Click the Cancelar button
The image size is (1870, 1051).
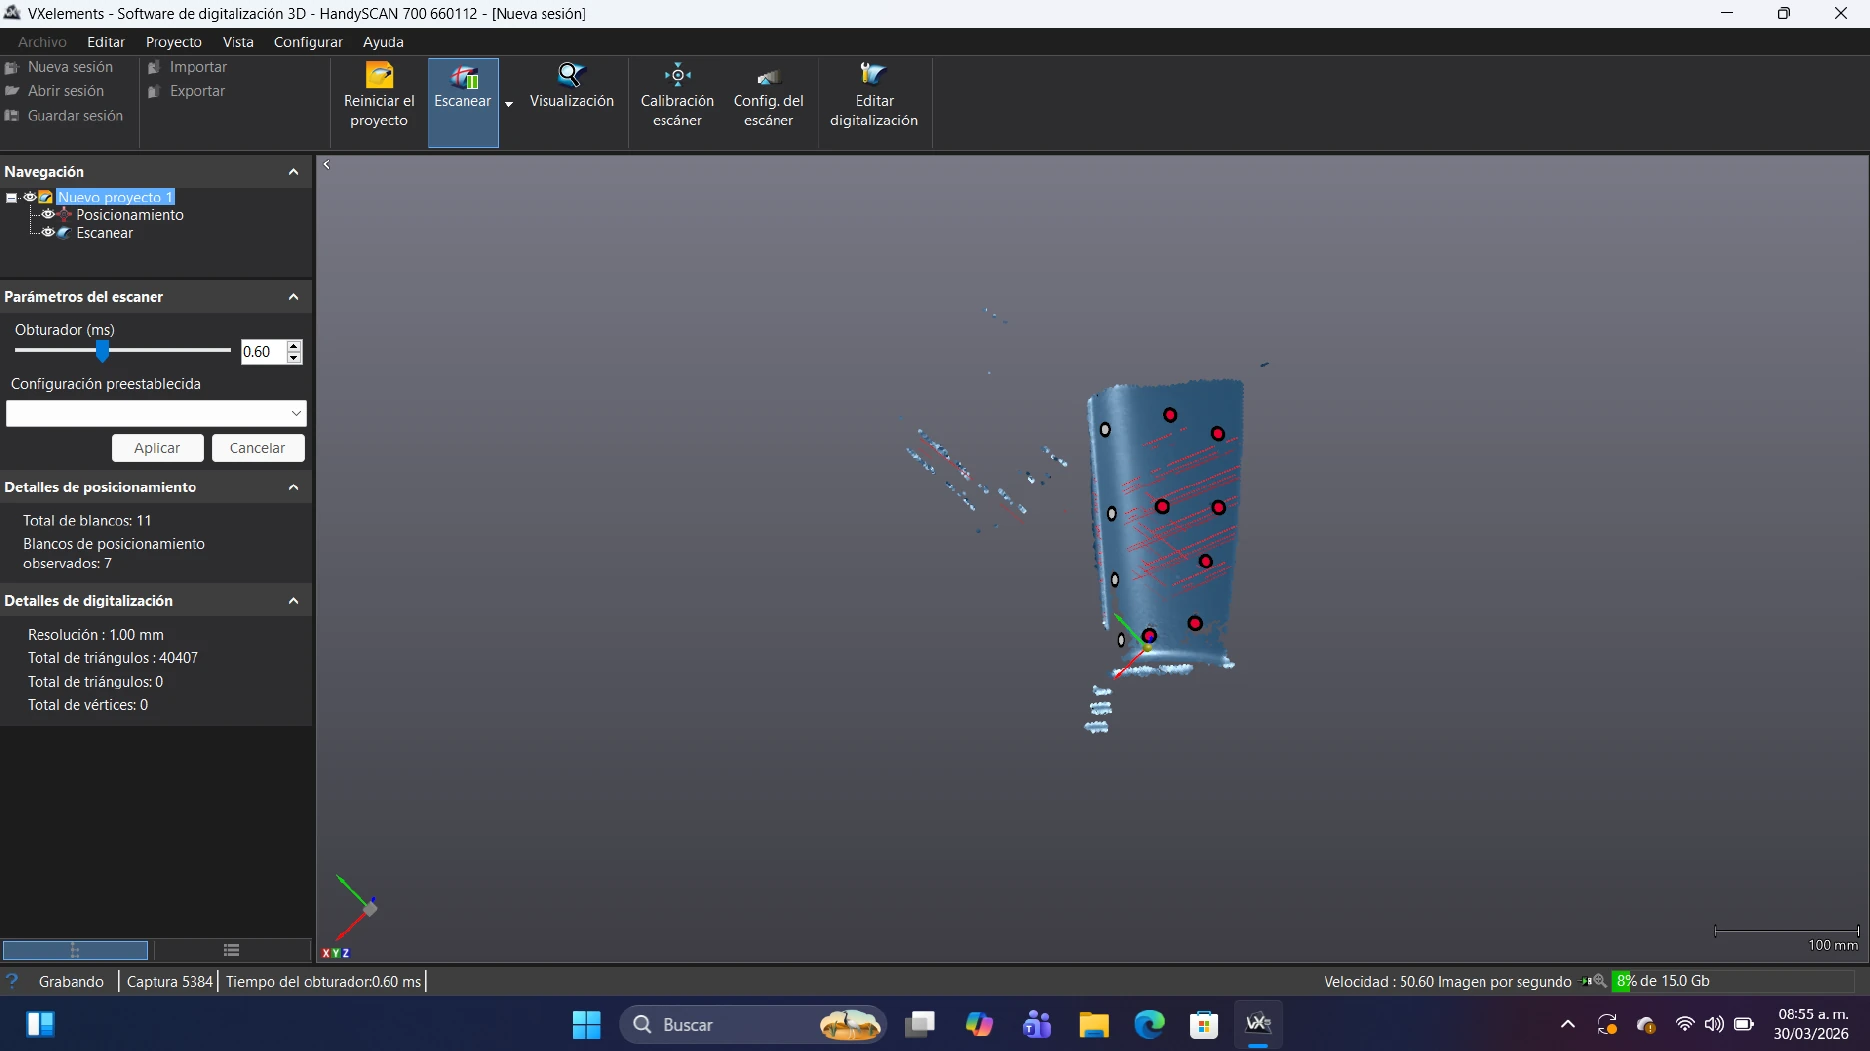click(257, 448)
